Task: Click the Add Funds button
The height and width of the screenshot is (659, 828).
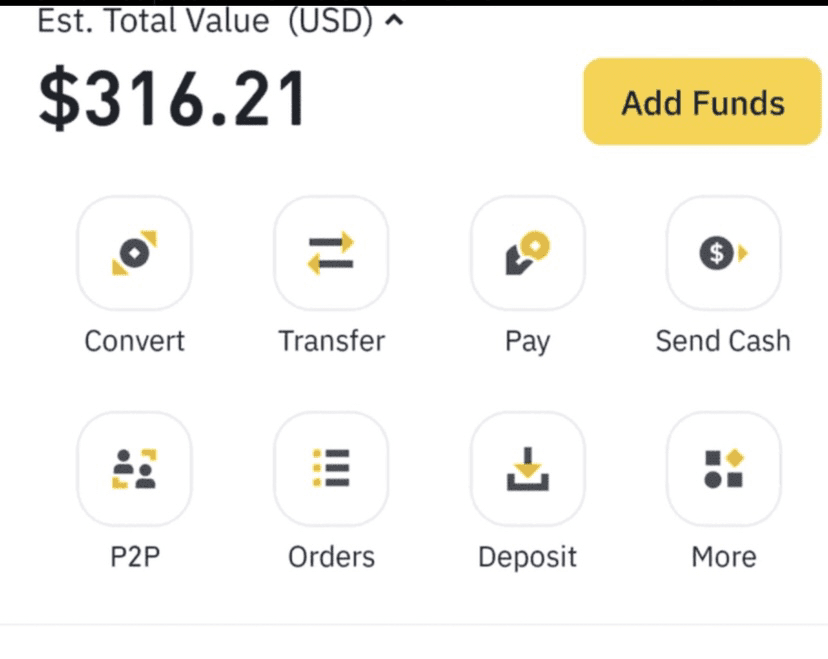Action: [x=702, y=102]
